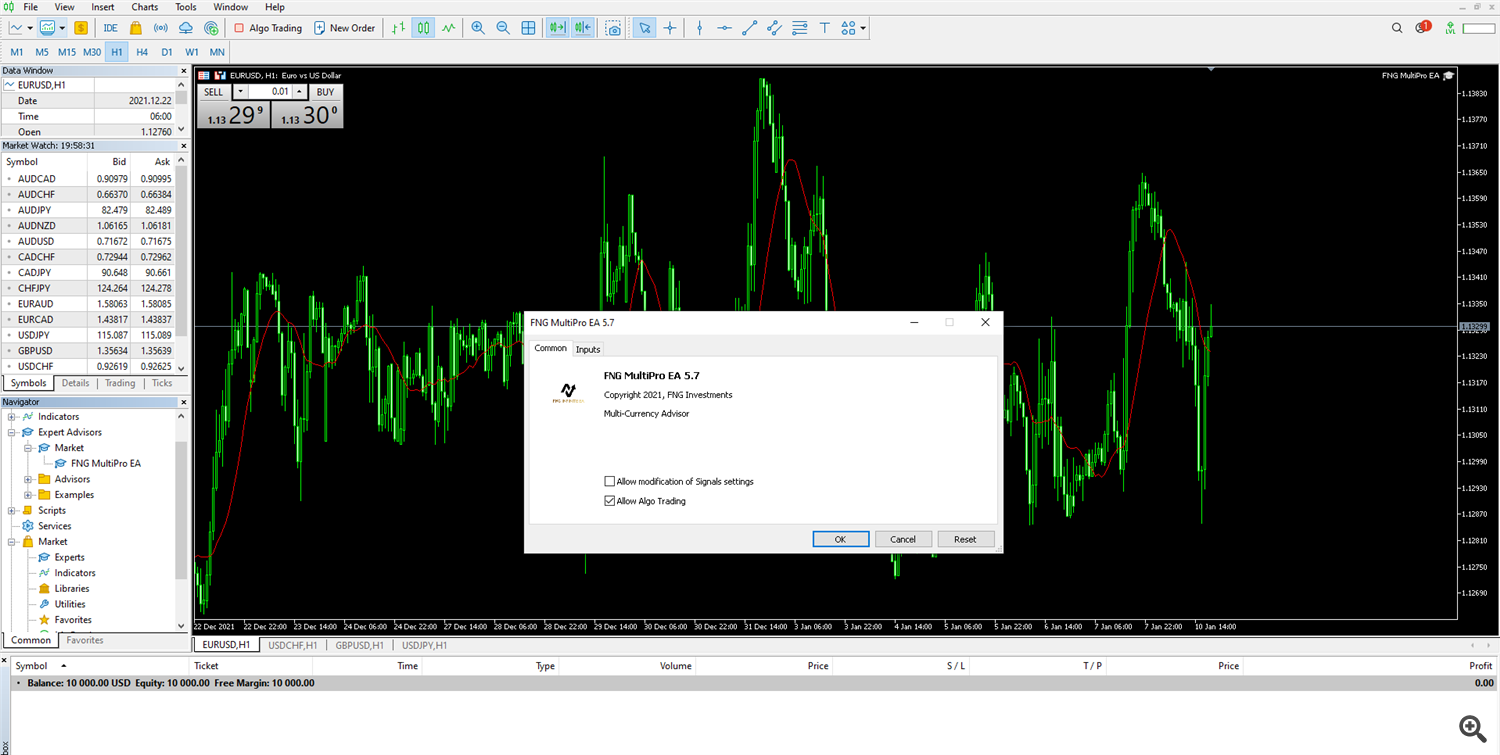Open the shapes objects dropdown arrow
1500x755 pixels.
coord(863,28)
